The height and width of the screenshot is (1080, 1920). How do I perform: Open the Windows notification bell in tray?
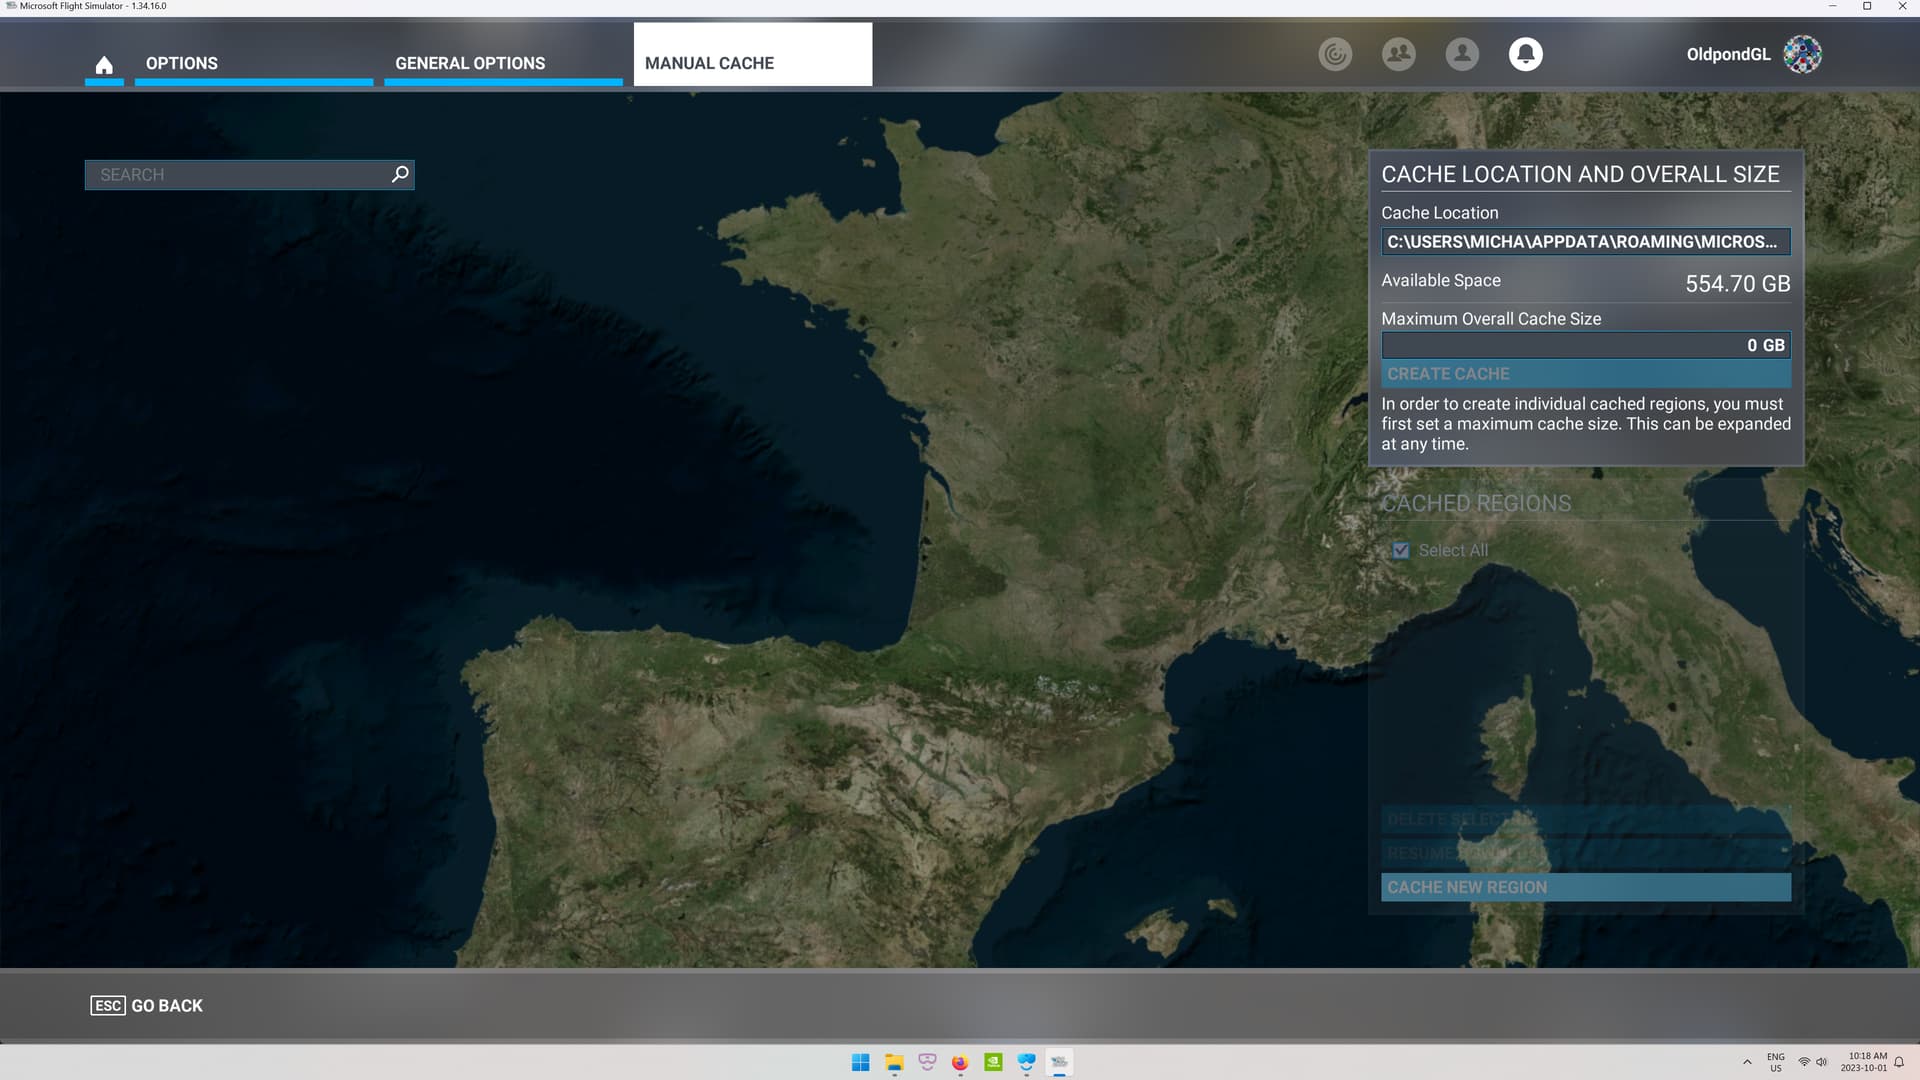[x=1899, y=1062]
